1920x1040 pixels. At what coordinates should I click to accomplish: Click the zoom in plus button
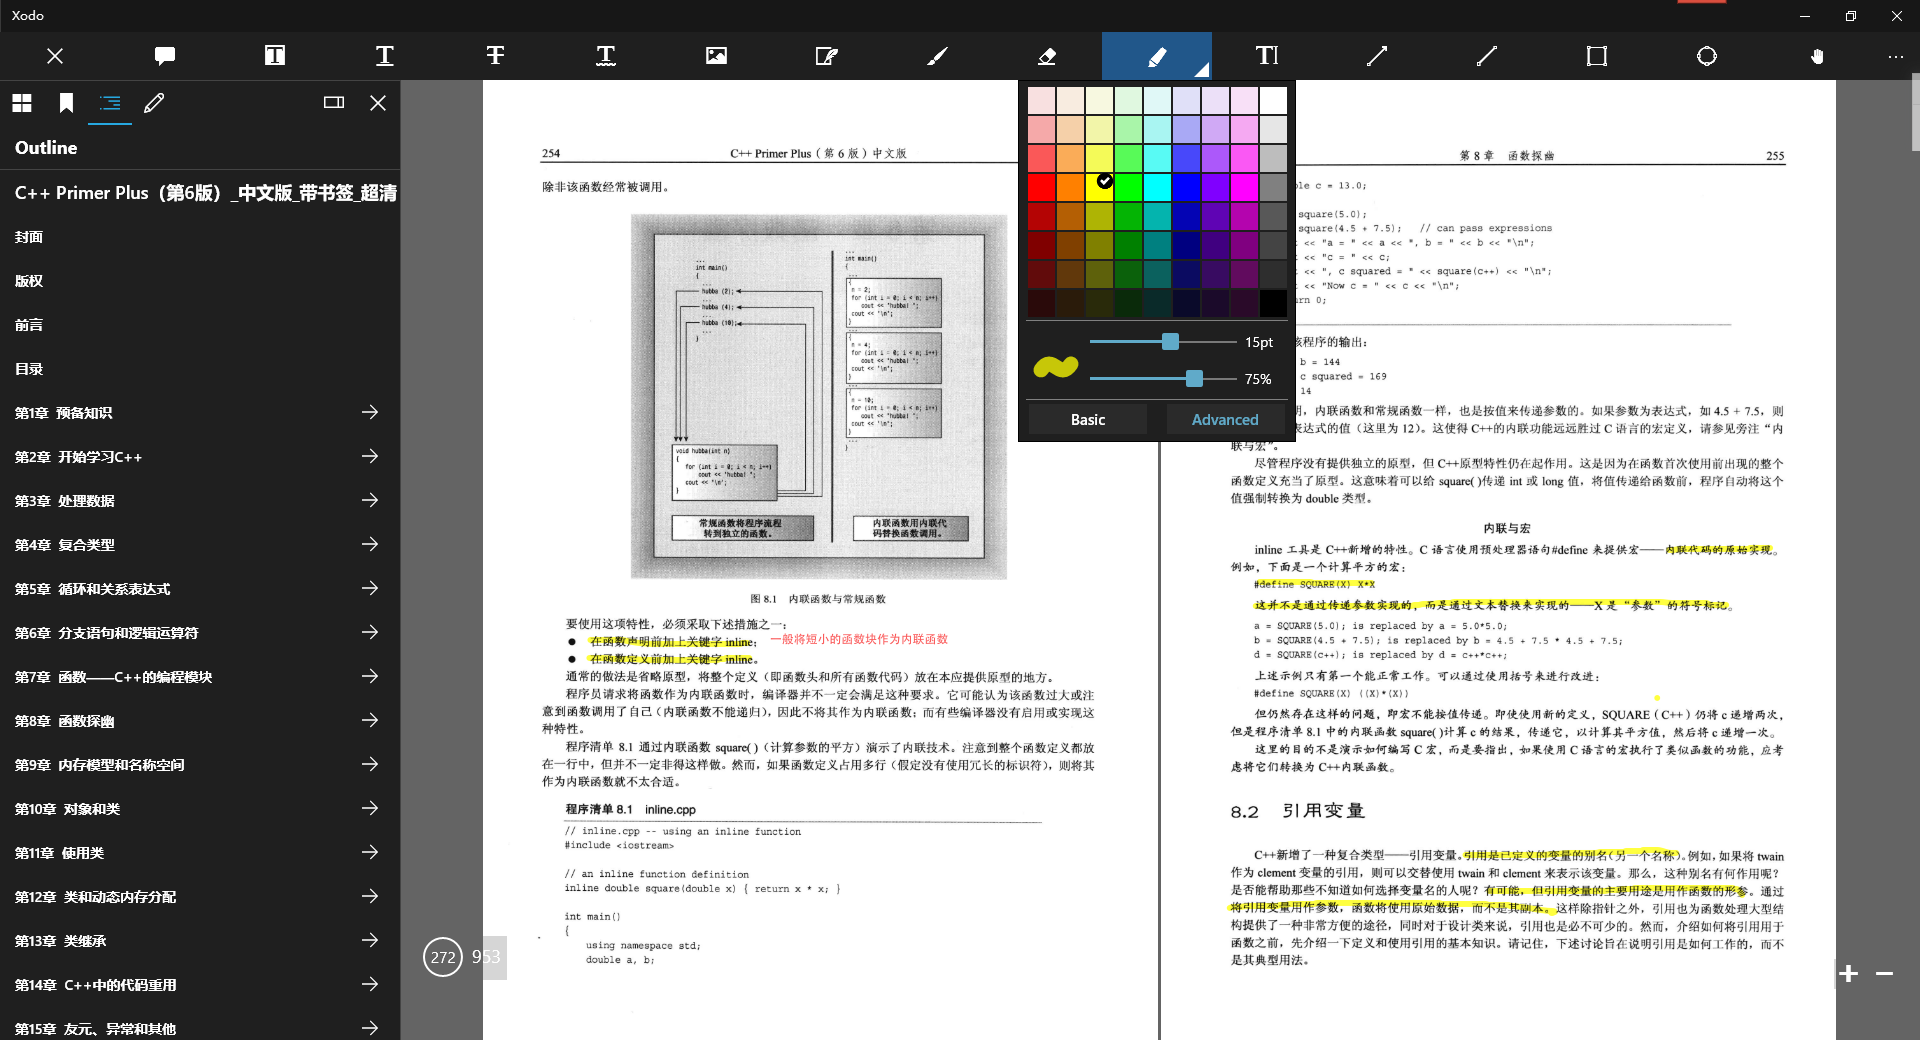(x=1849, y=973)
